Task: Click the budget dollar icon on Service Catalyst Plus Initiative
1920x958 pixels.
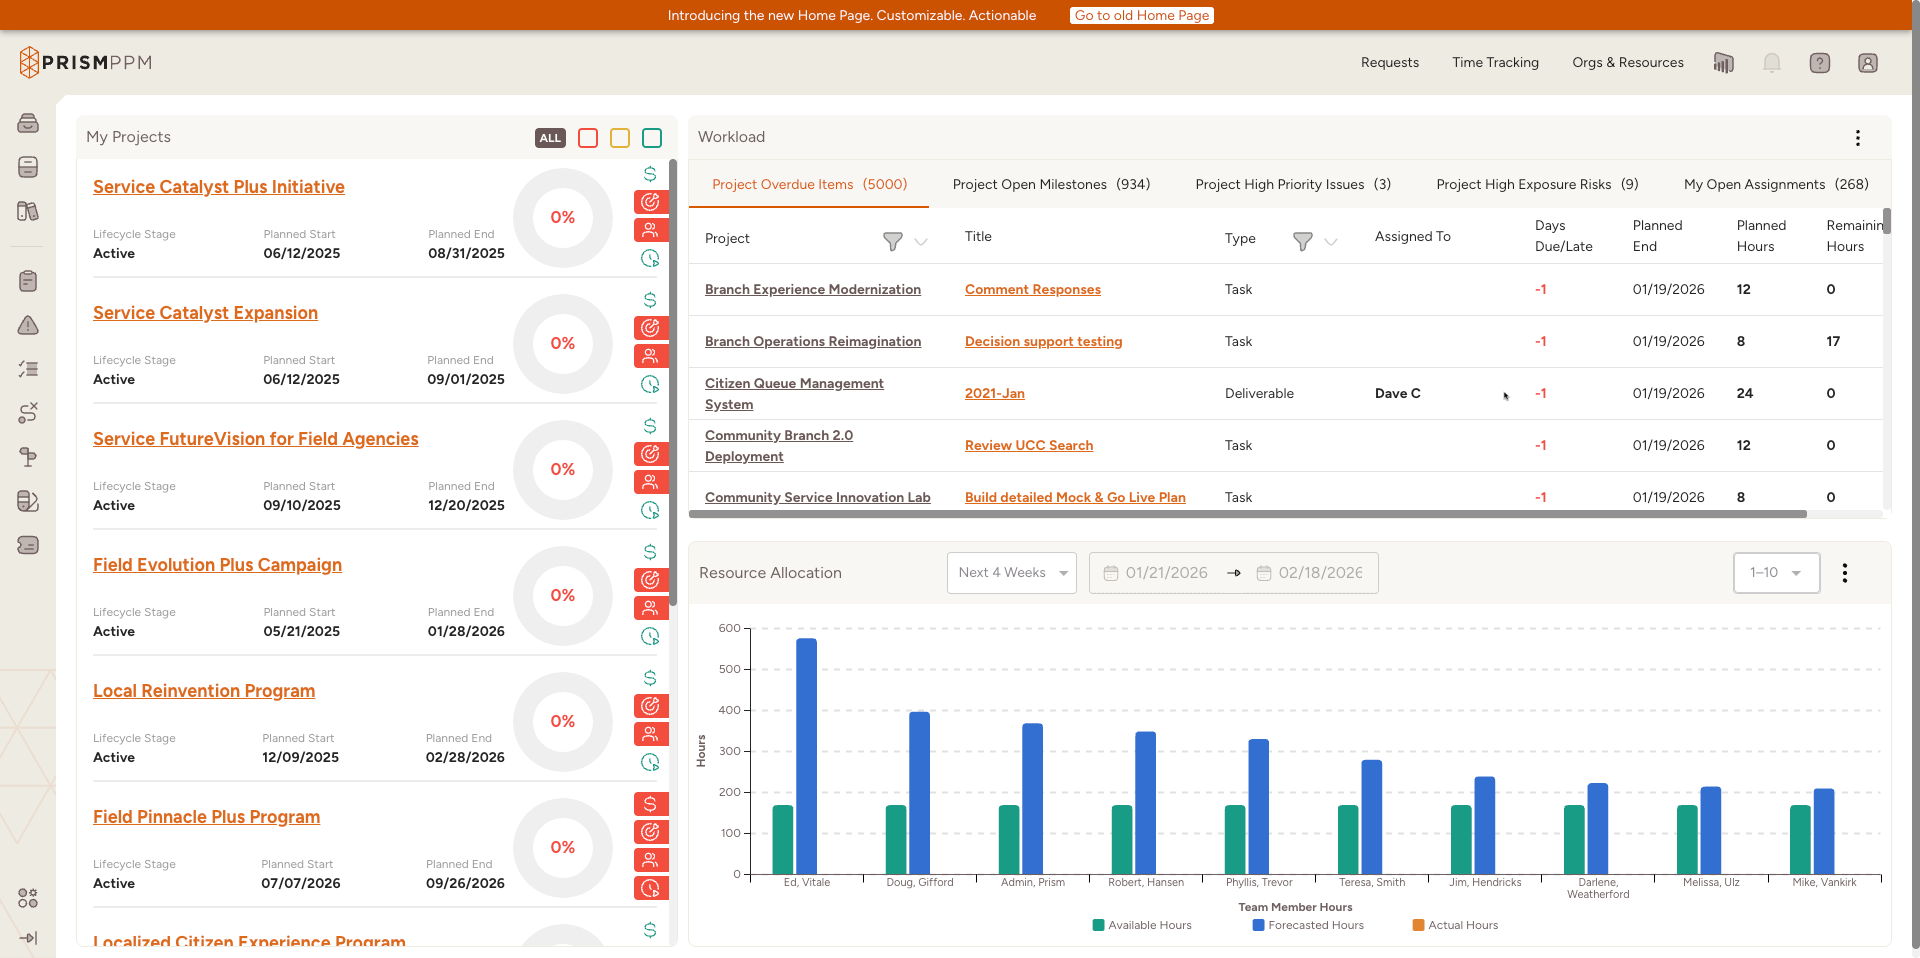Action: click(x=651, y=174)
